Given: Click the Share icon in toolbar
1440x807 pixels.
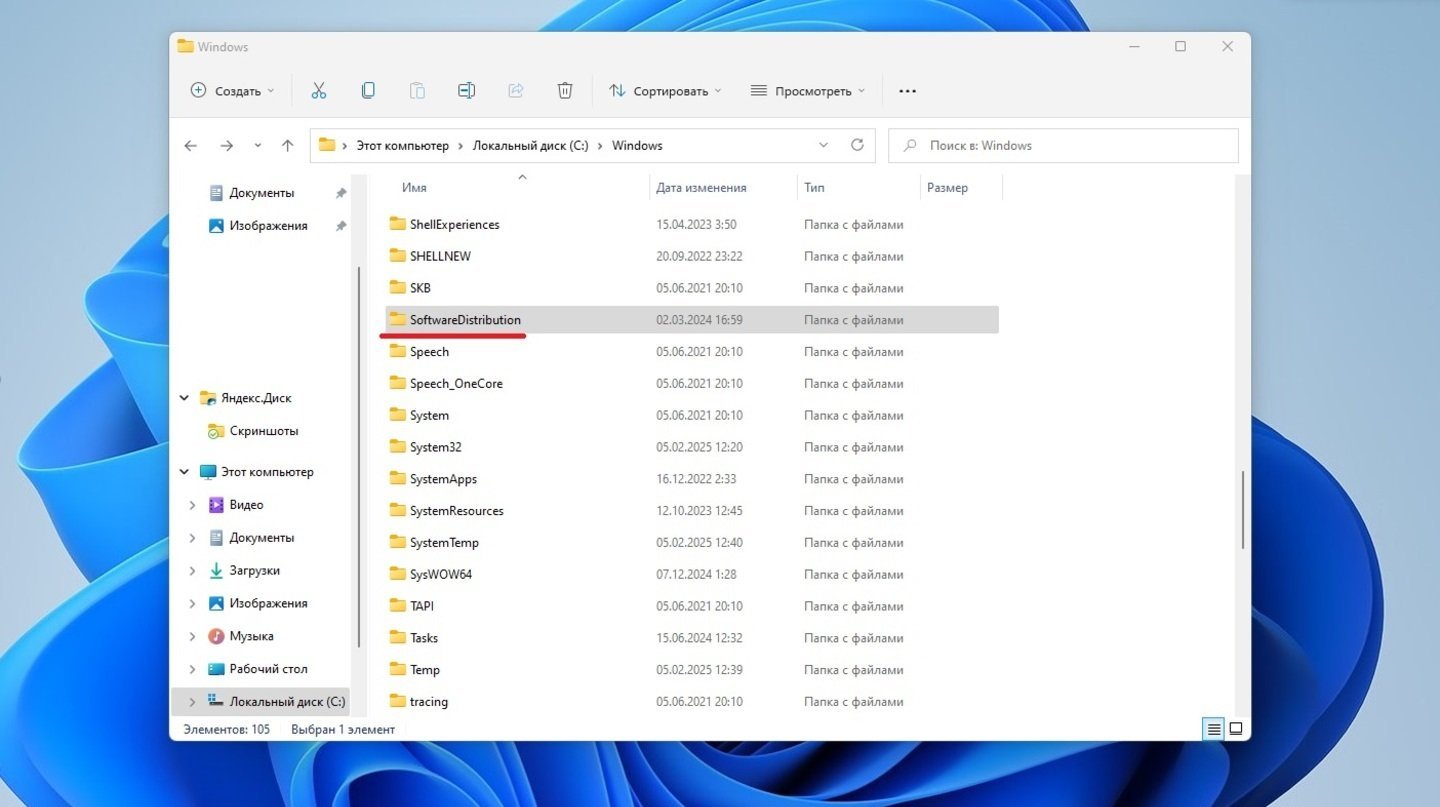Looking at the screenshot, I should point(516,91).
